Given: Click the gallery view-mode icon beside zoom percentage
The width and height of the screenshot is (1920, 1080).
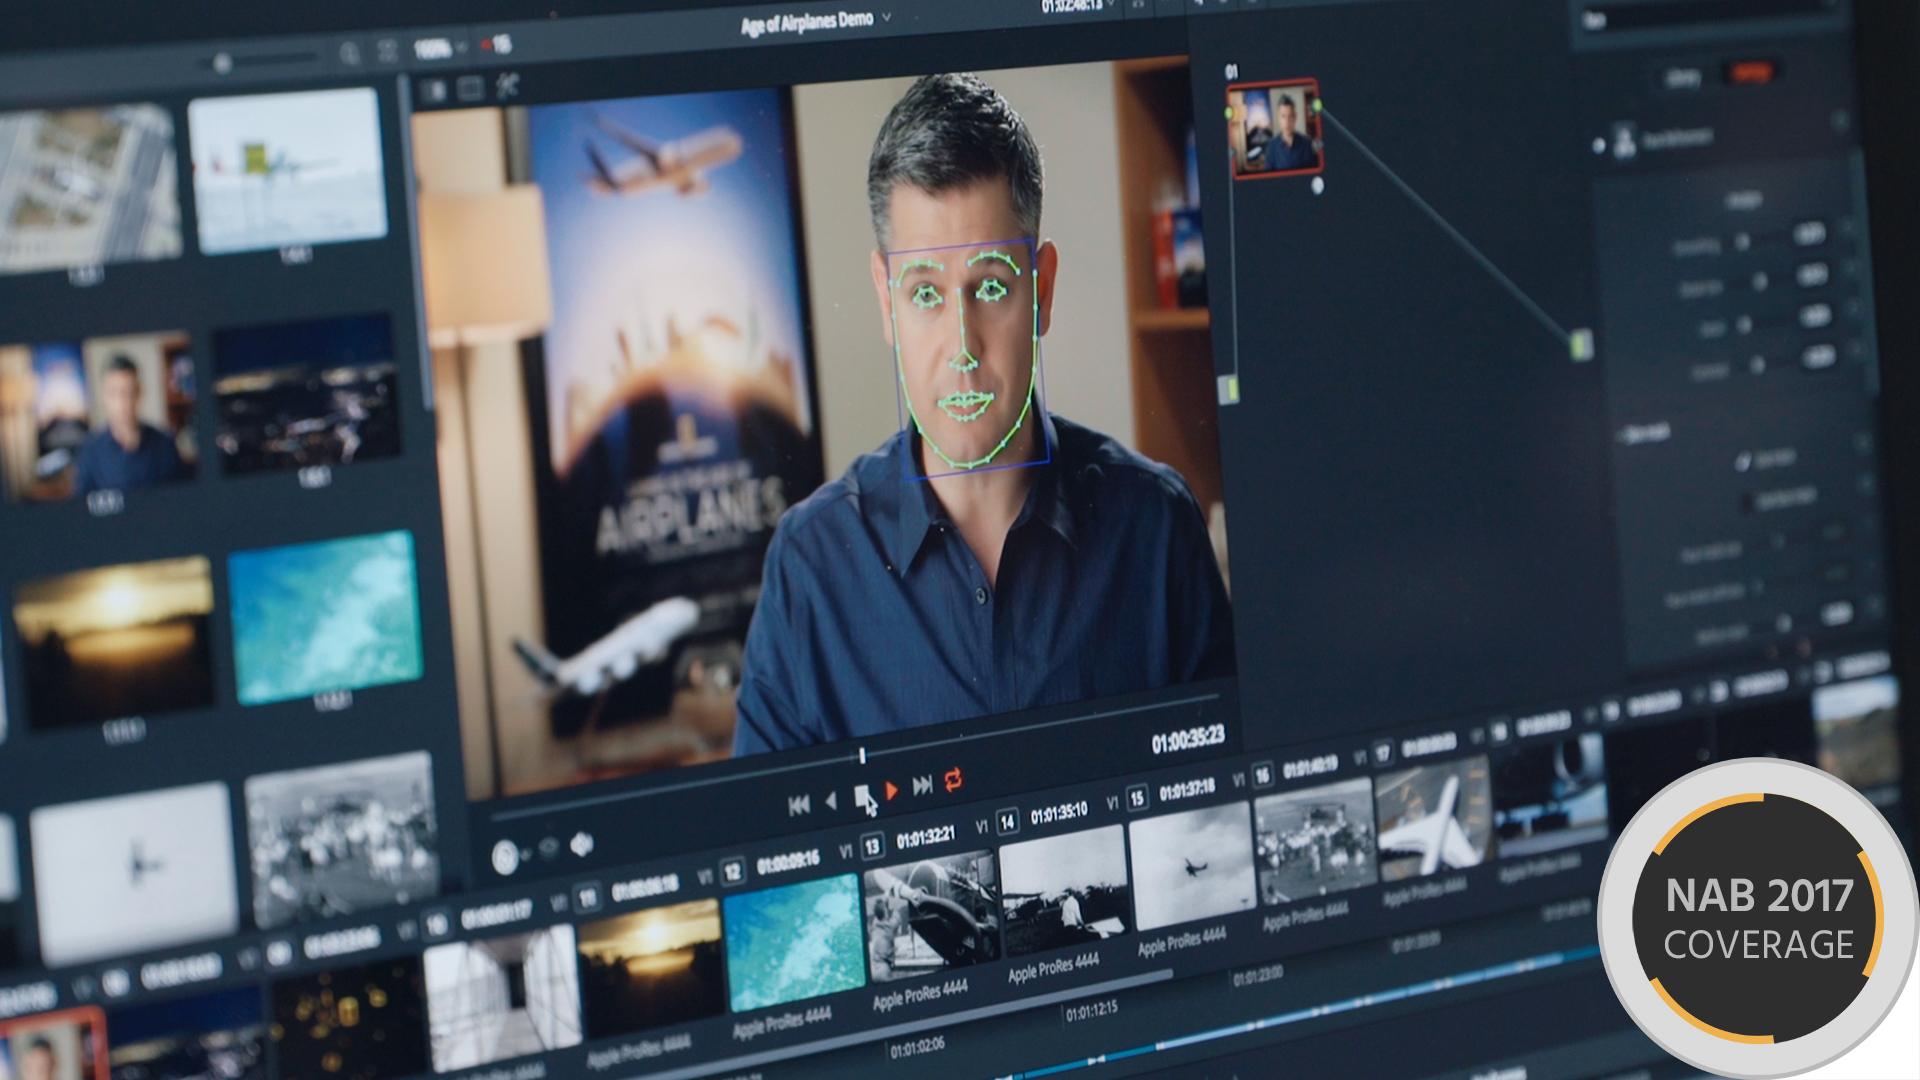Looking at the screenshot, I should click(387, 51).
